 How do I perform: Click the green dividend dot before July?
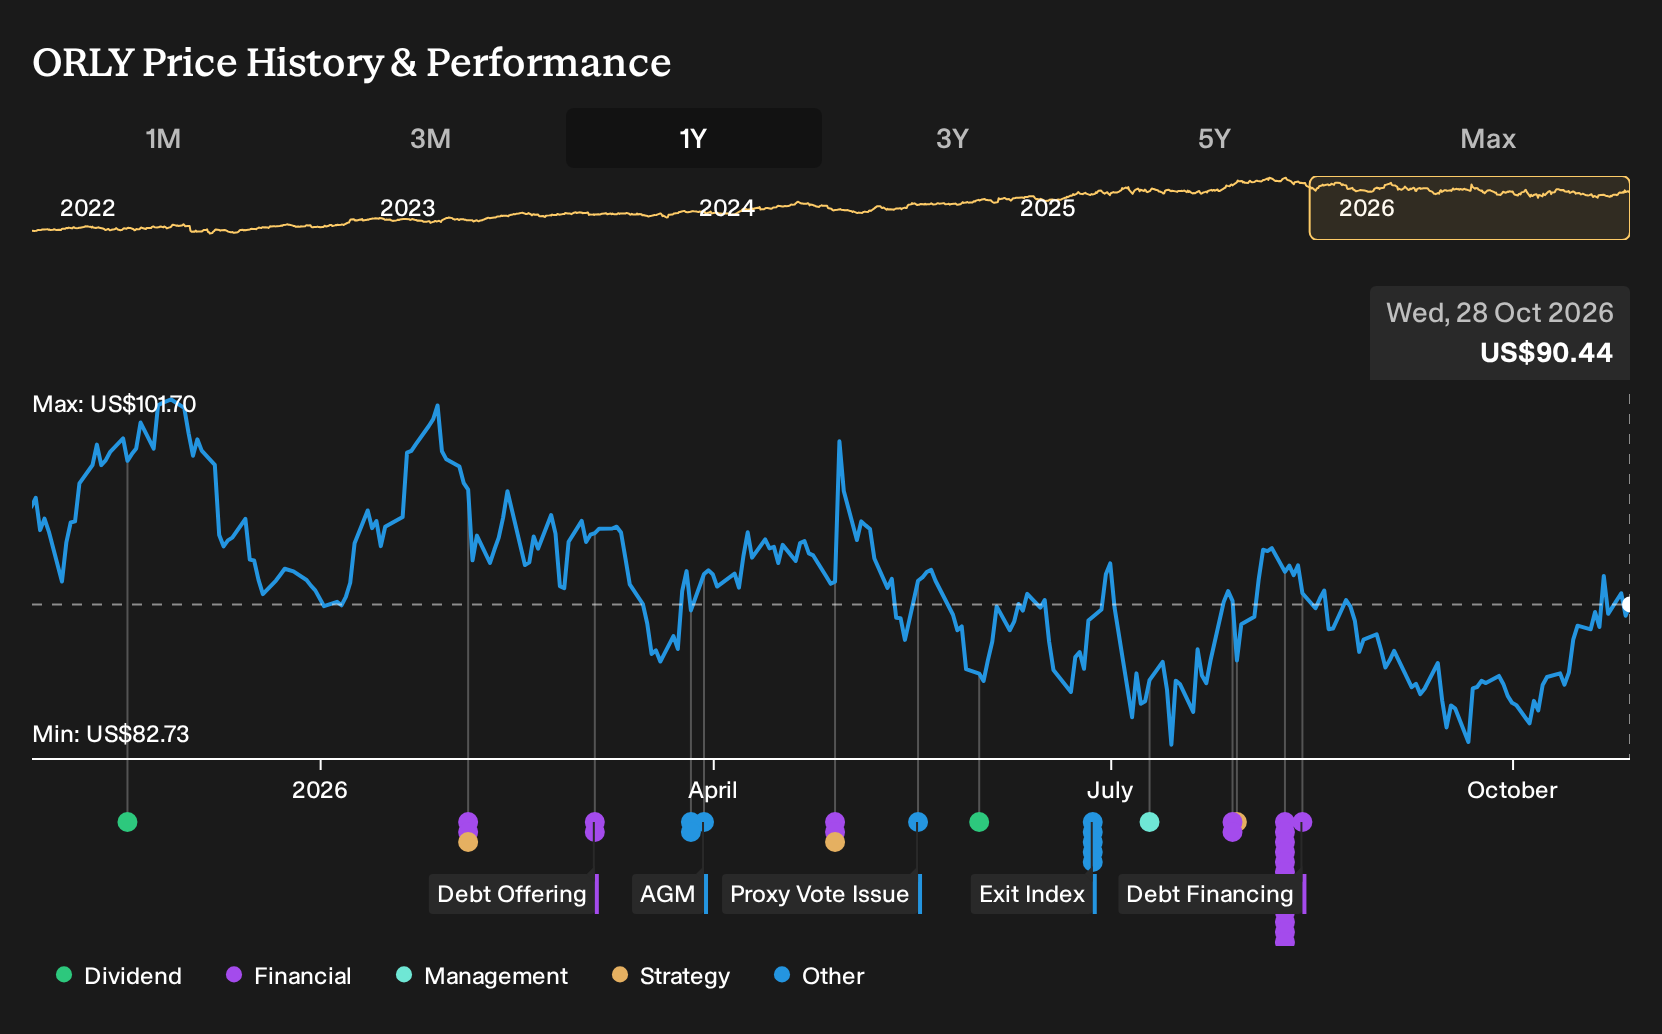point(979,822)
